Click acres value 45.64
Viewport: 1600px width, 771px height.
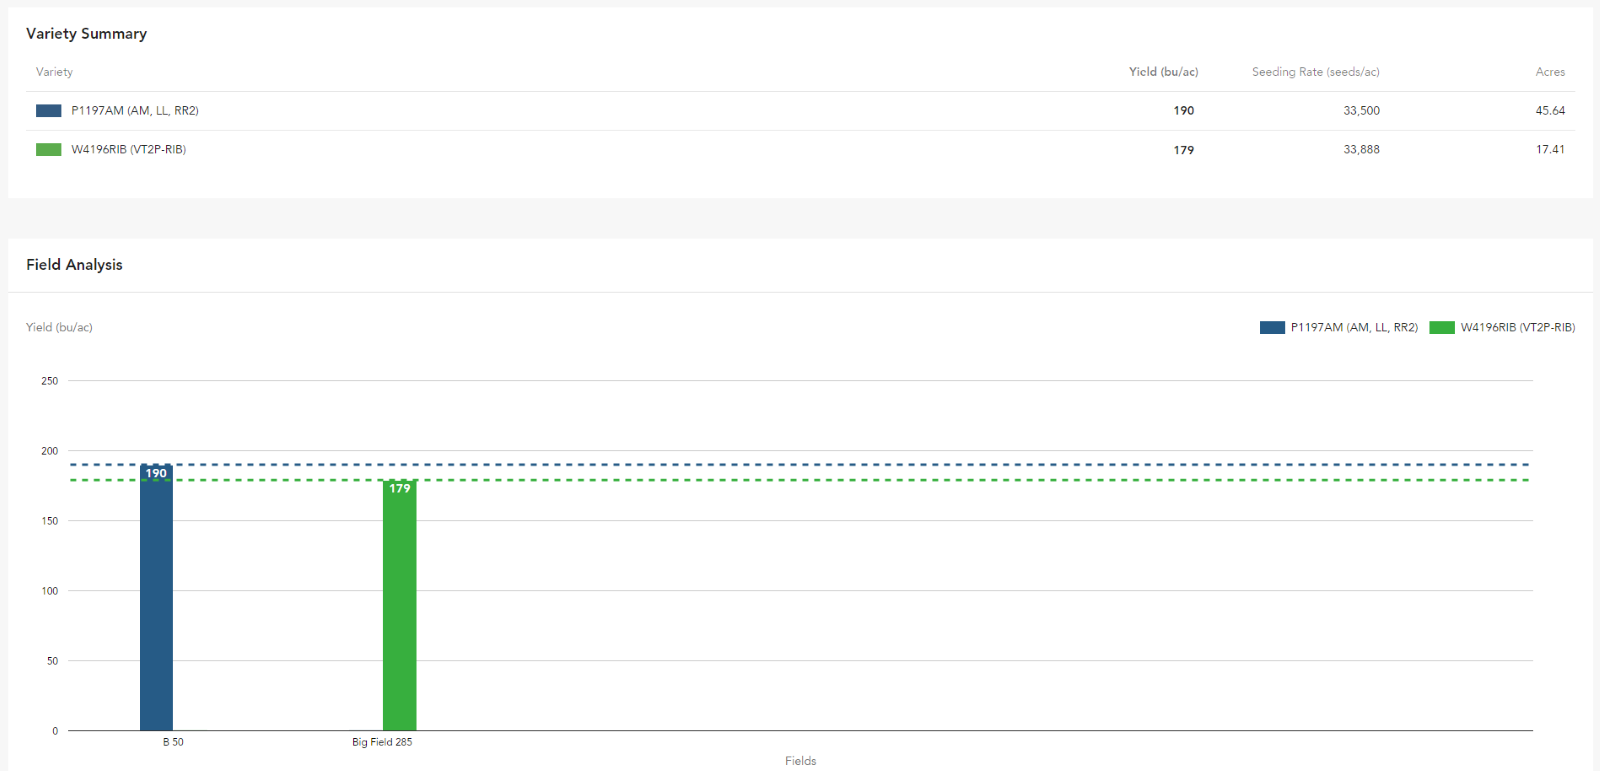[1550, 111]
